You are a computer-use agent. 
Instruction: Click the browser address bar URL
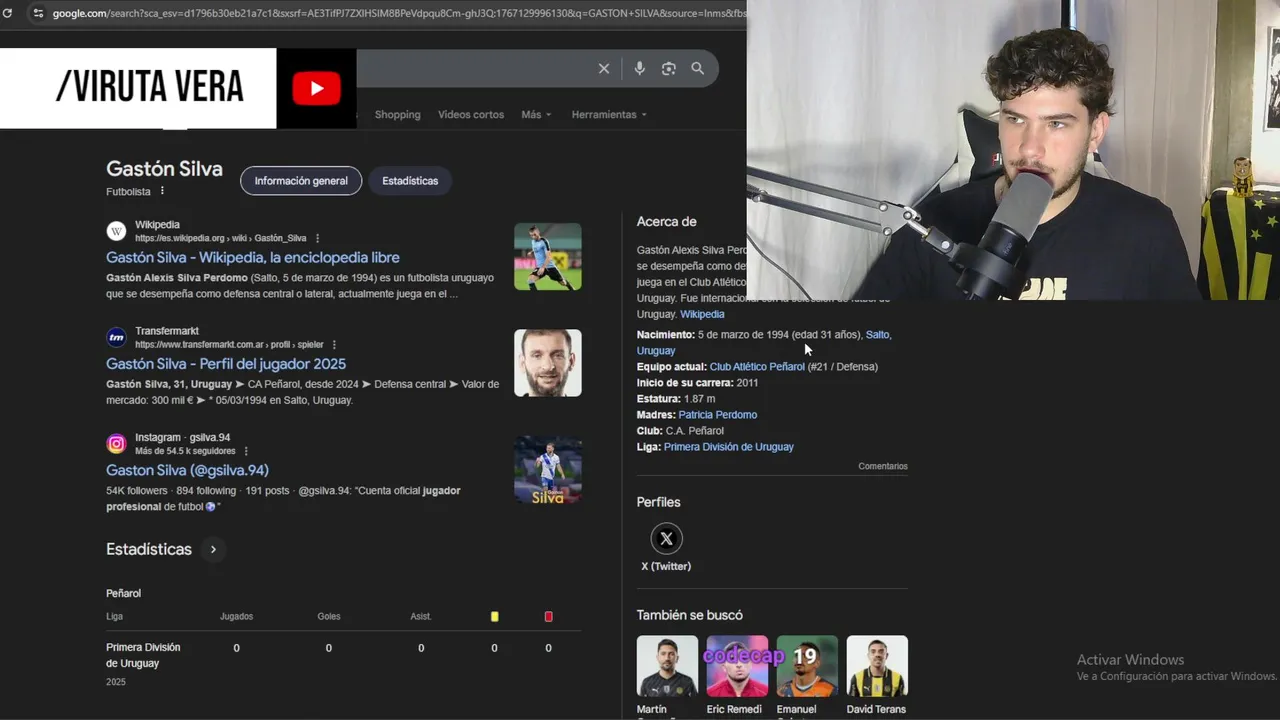(398, 13)
